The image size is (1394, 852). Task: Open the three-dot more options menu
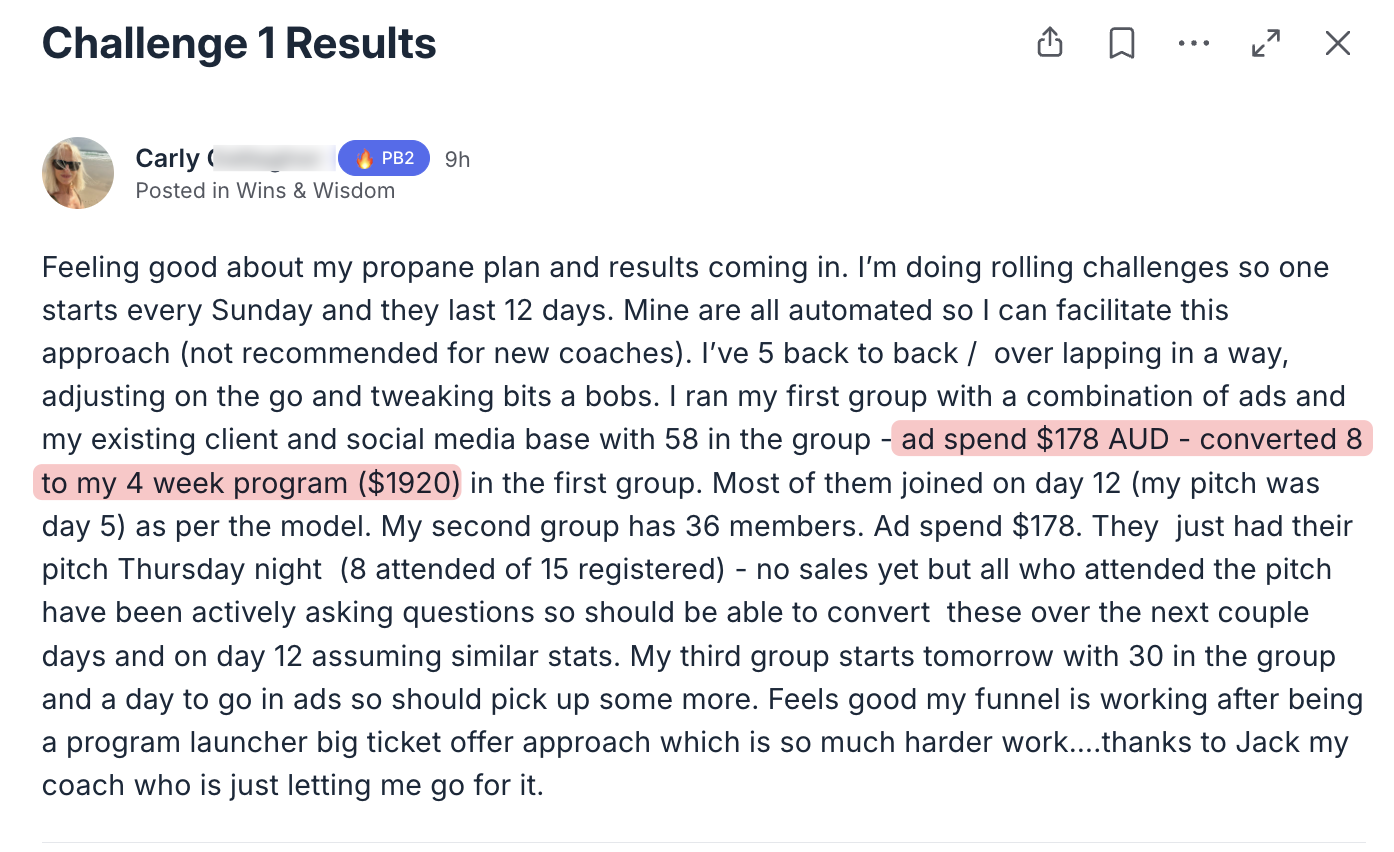tap(1194, 43)
